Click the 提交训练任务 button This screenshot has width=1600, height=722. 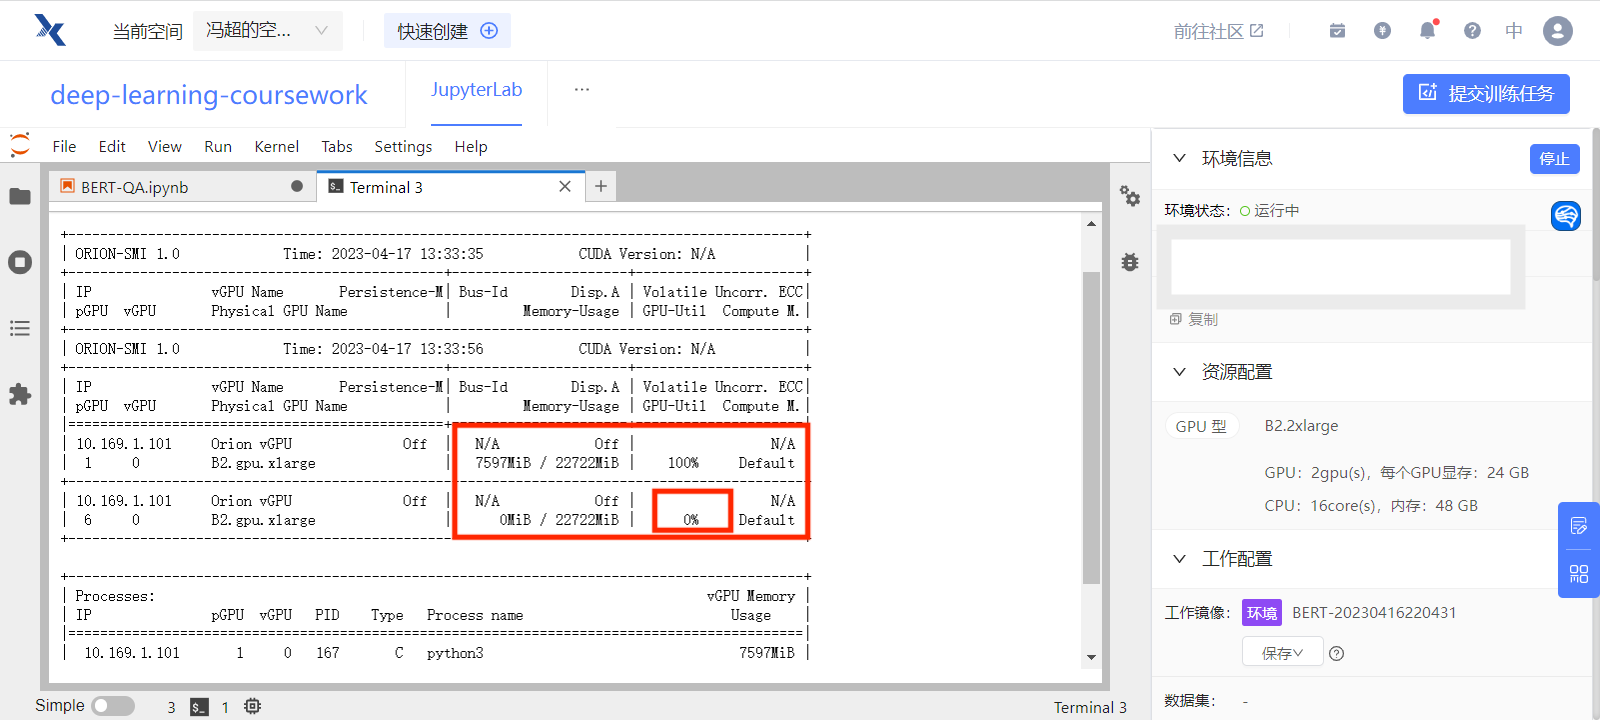coord(1485,94)
